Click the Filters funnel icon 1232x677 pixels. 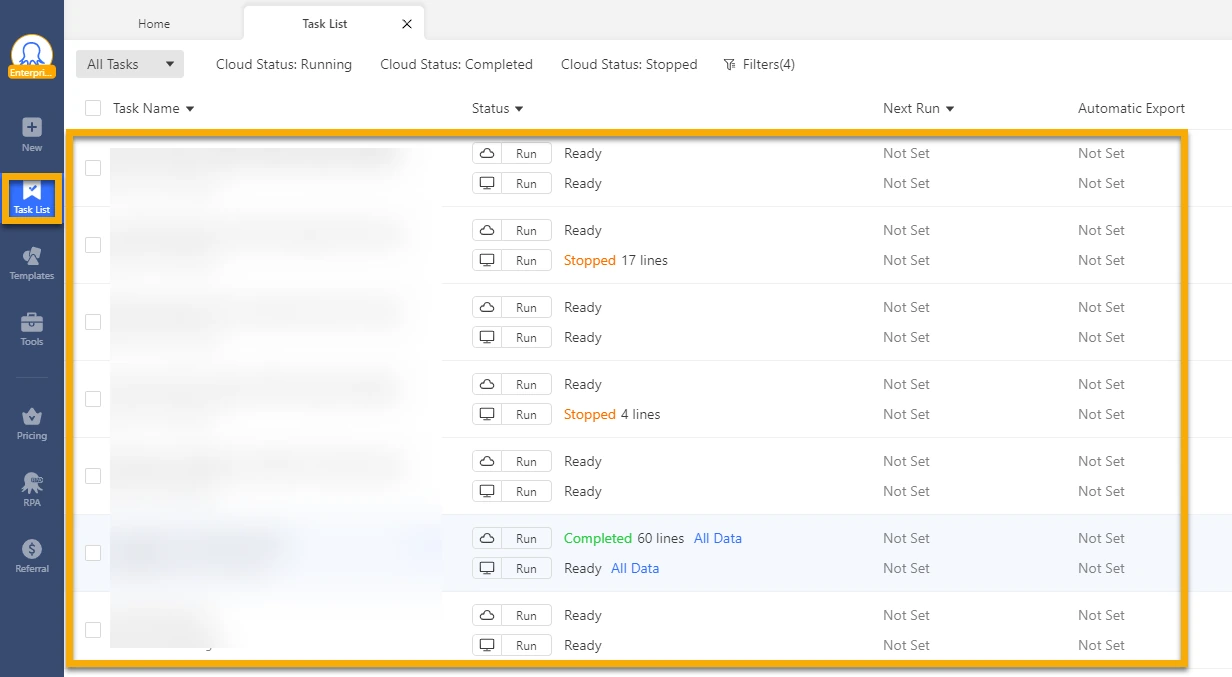click(x=730, y=64)
